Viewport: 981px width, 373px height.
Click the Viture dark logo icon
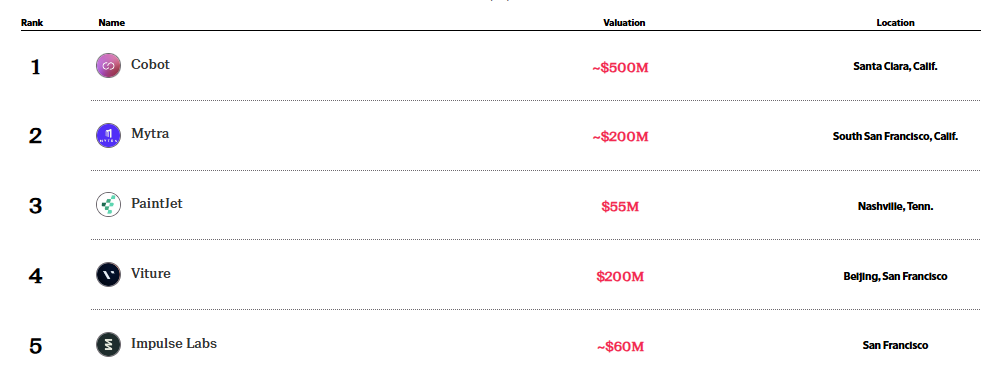[108, 275]
